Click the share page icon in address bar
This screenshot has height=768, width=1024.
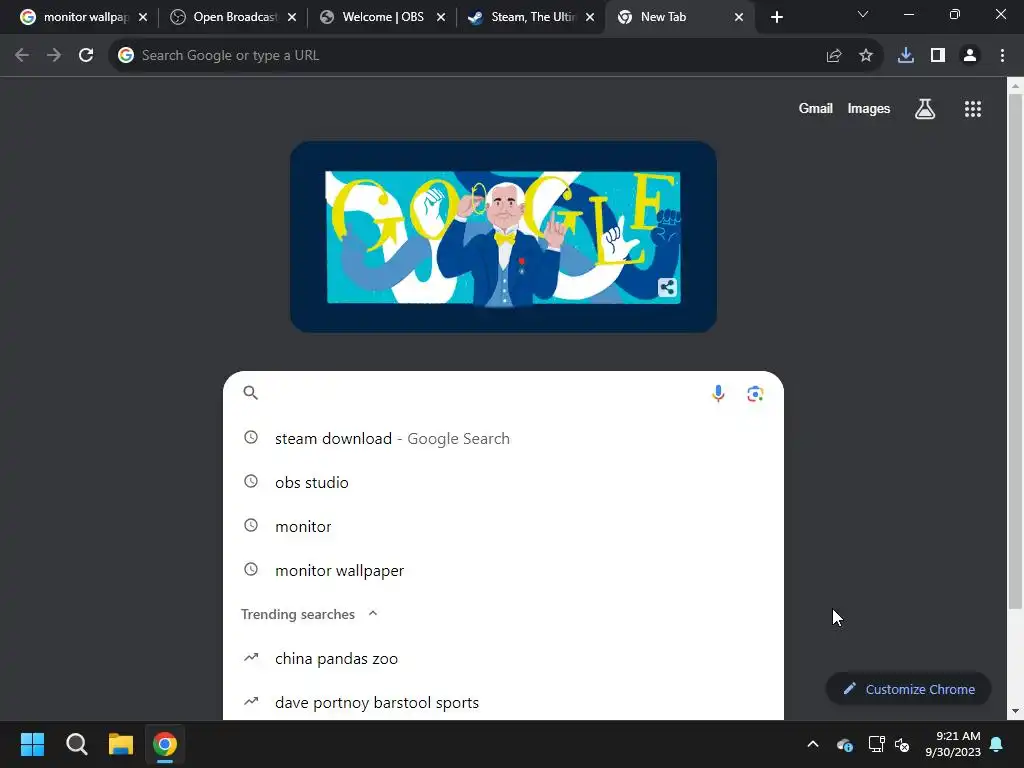(833, 56)
